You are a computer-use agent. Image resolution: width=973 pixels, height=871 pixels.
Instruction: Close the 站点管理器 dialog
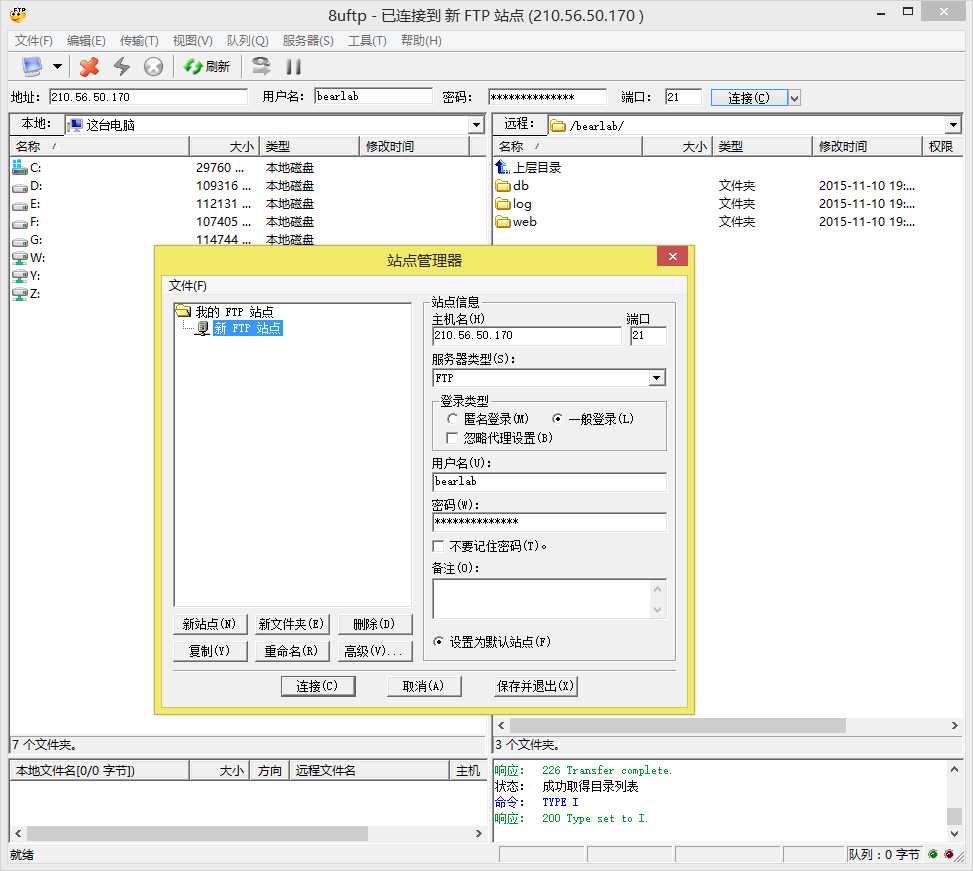(x=672, y=256)
